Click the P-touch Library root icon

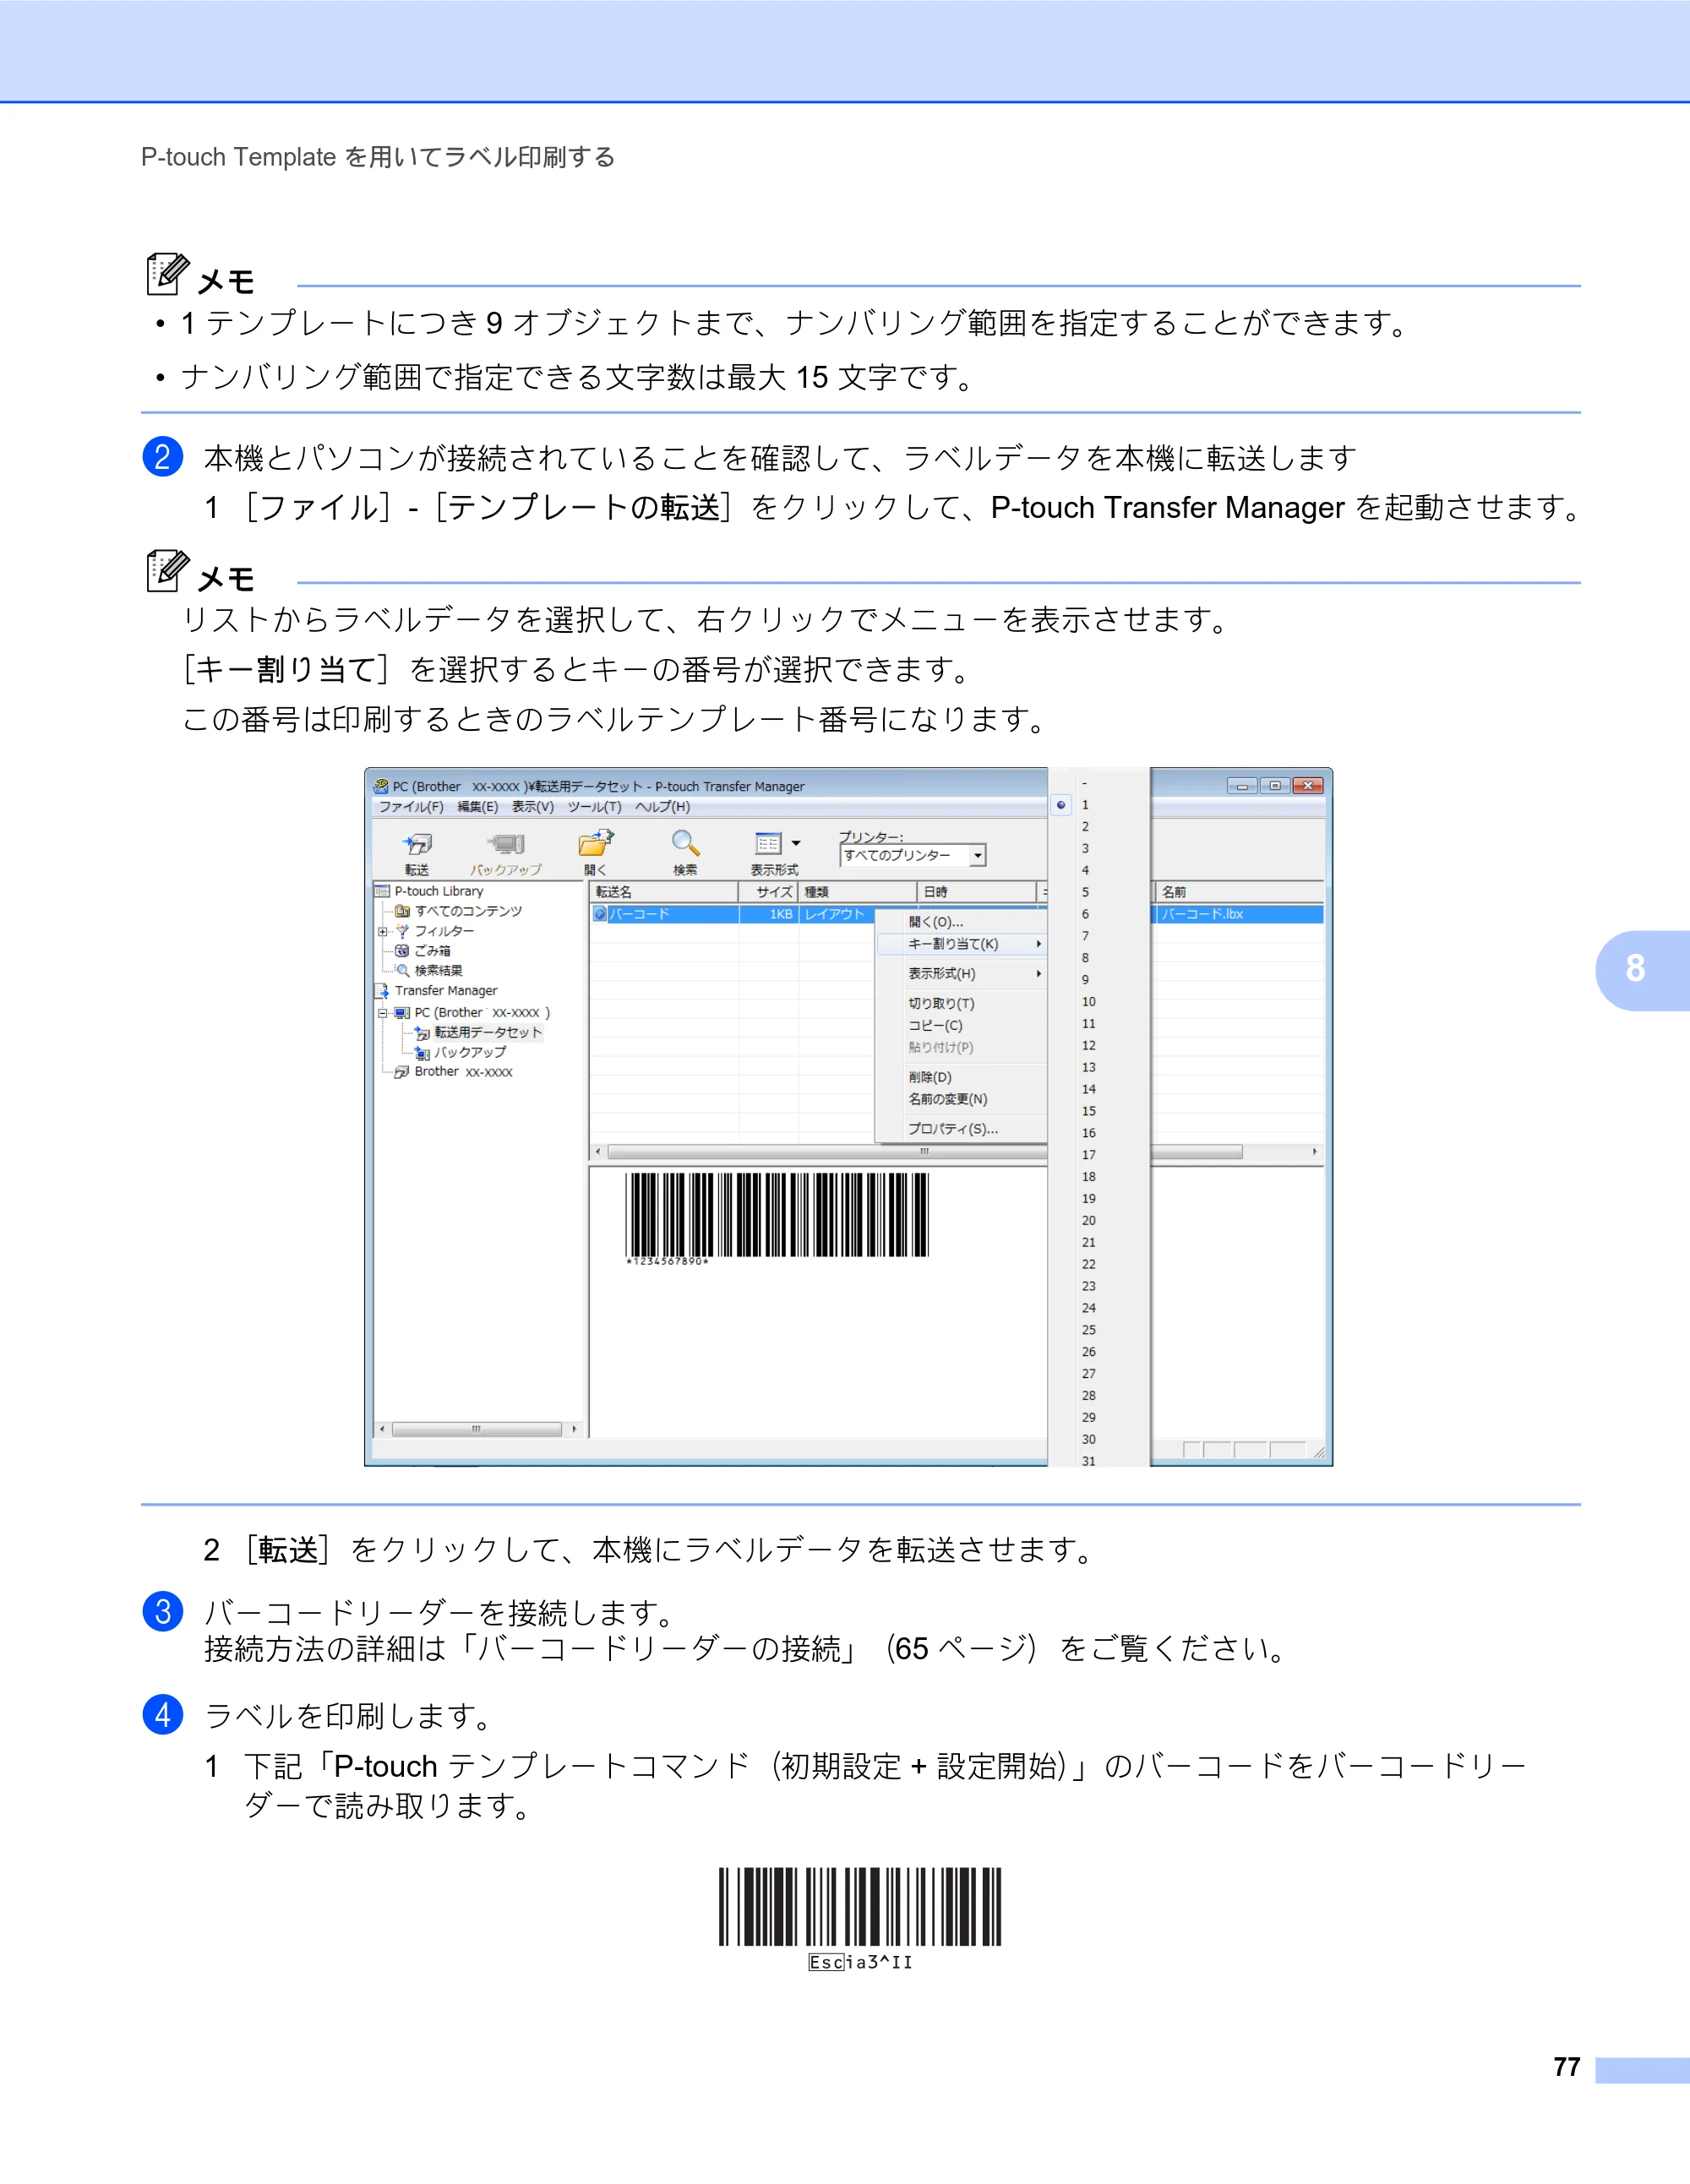pyautogui.click(x=382, y=891)
